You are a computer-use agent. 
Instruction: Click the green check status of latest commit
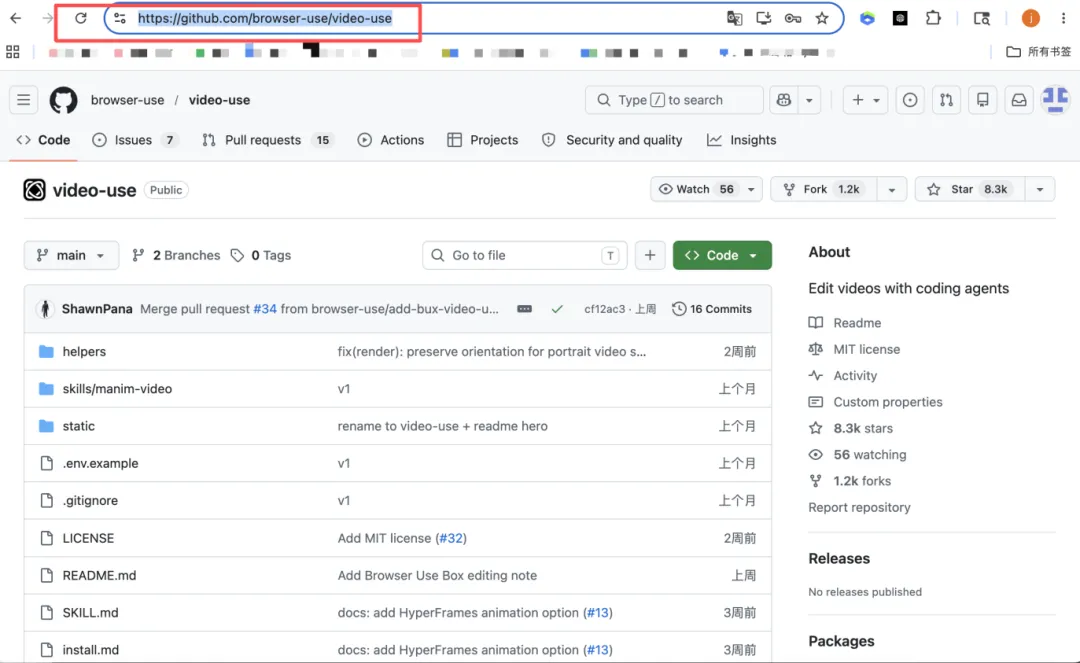click(557, 309)
